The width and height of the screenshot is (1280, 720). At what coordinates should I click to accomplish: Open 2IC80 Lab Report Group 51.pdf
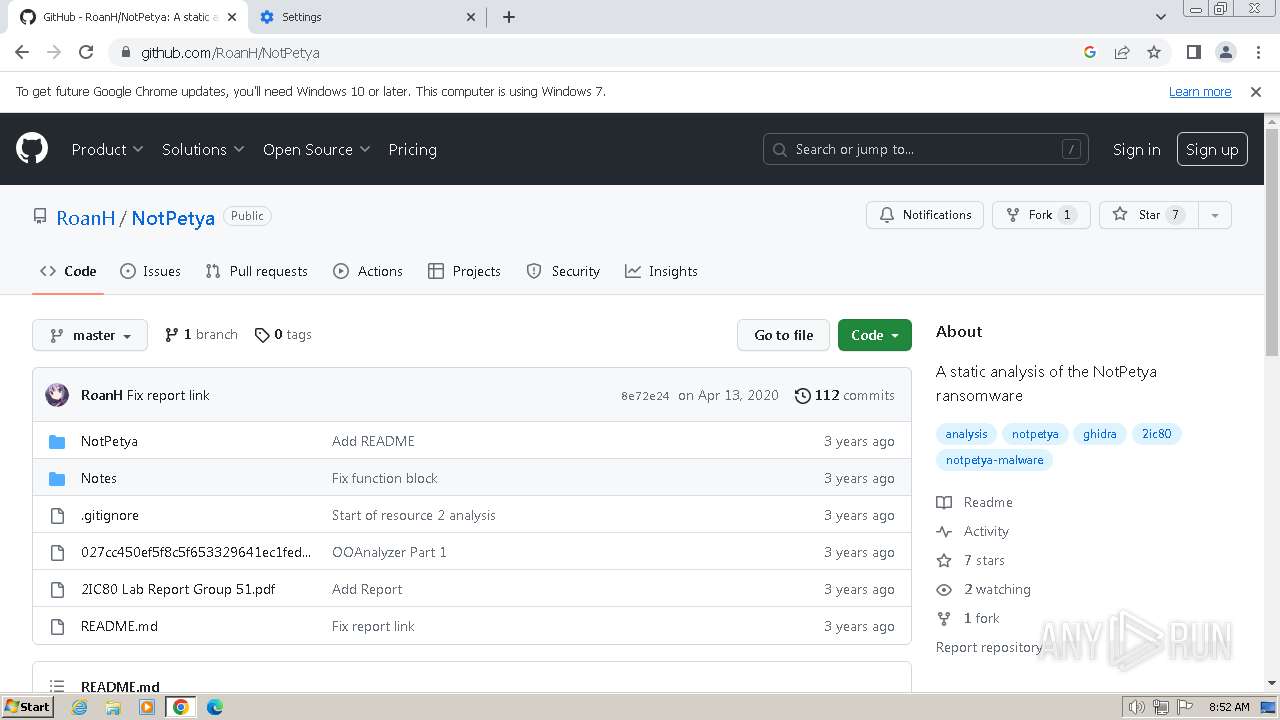[178, 589]
